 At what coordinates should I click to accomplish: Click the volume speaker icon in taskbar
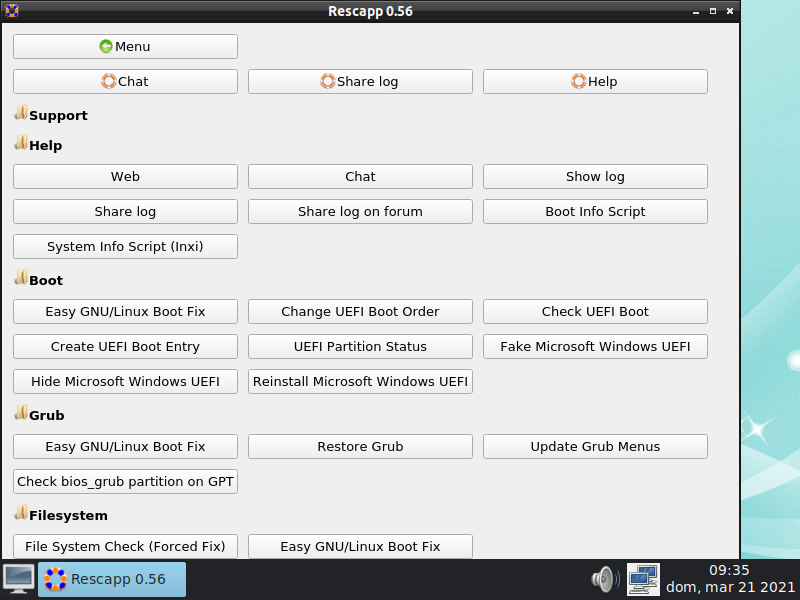[x=604, y=579]
